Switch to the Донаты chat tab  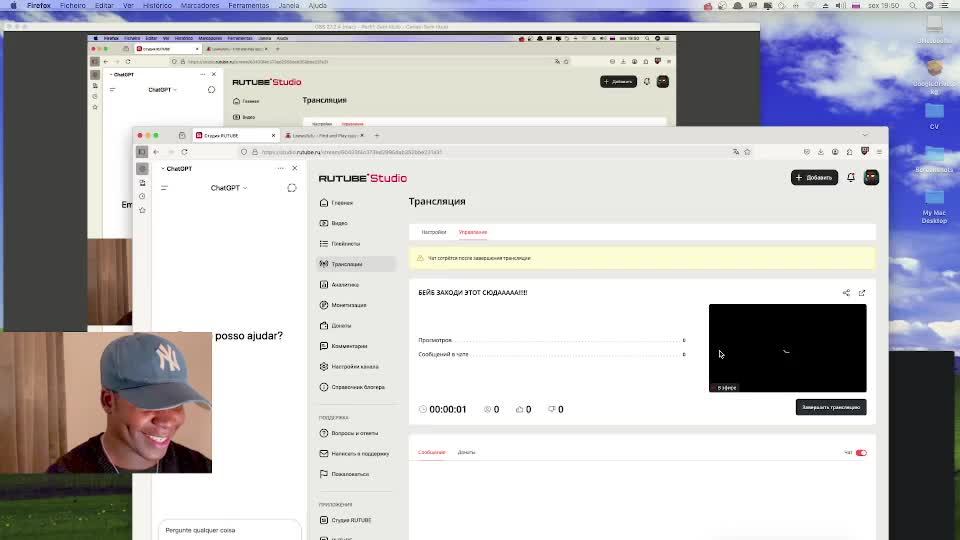coord(466,452)
